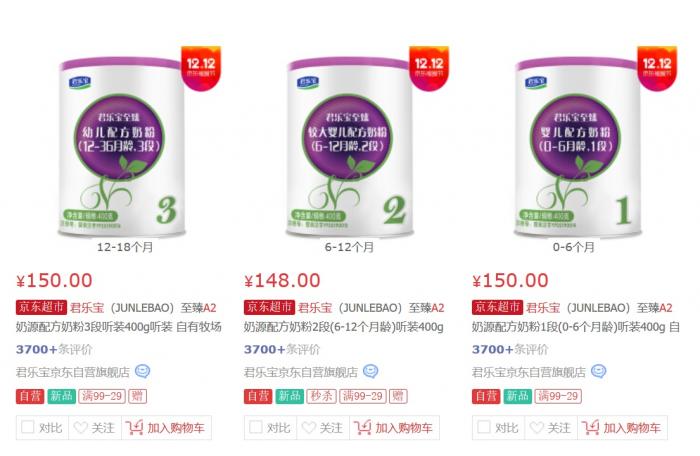Add the ¥148.00 product to cart

coord(394,428)
